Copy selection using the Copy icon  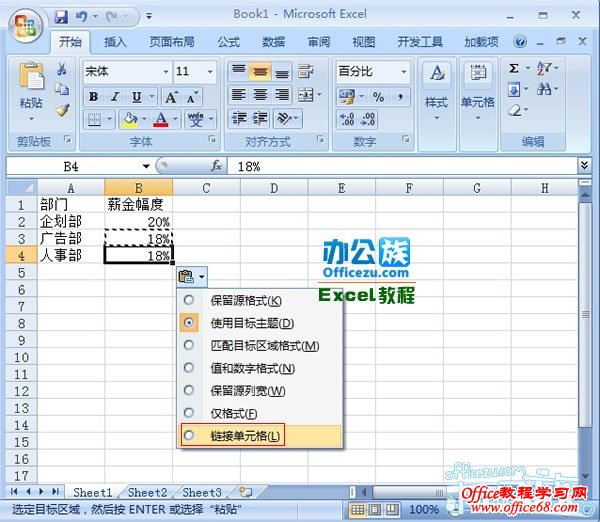(x=62, y=90)
